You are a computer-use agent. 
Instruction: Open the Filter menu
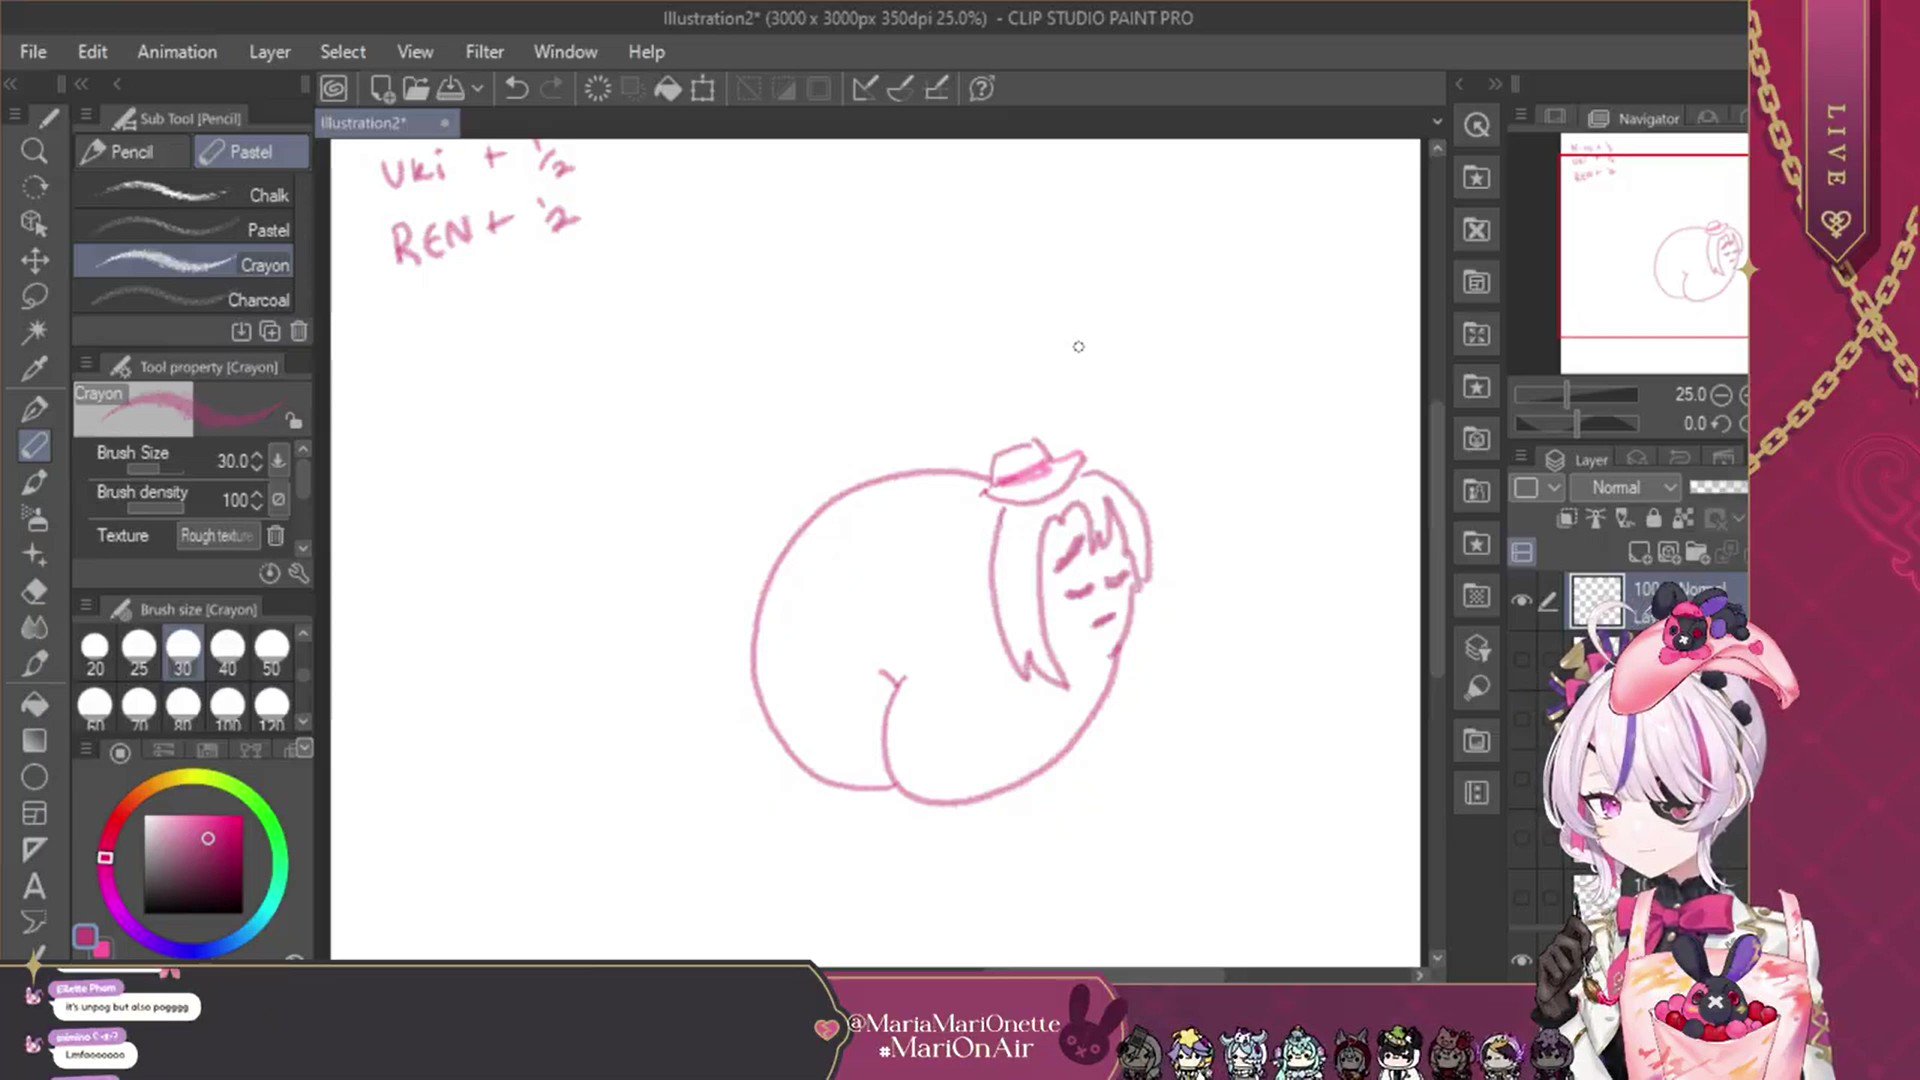click(x=484, y=52)
